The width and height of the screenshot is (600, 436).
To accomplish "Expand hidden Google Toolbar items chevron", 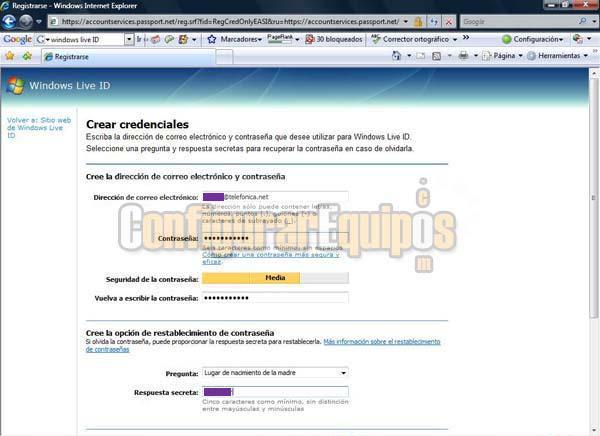I will tap(466, 38).
